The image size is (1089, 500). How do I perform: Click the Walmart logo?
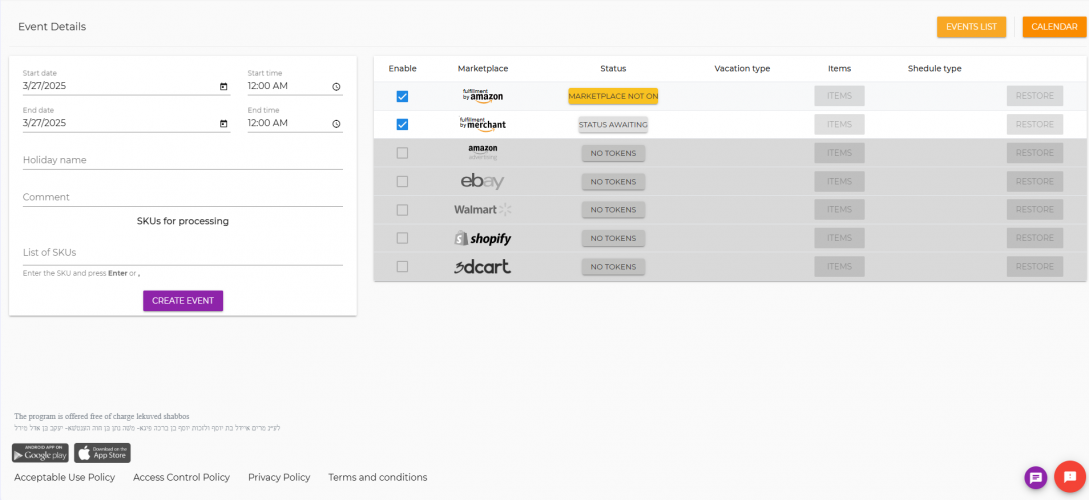pyautogui.click(x=483, y=209)
